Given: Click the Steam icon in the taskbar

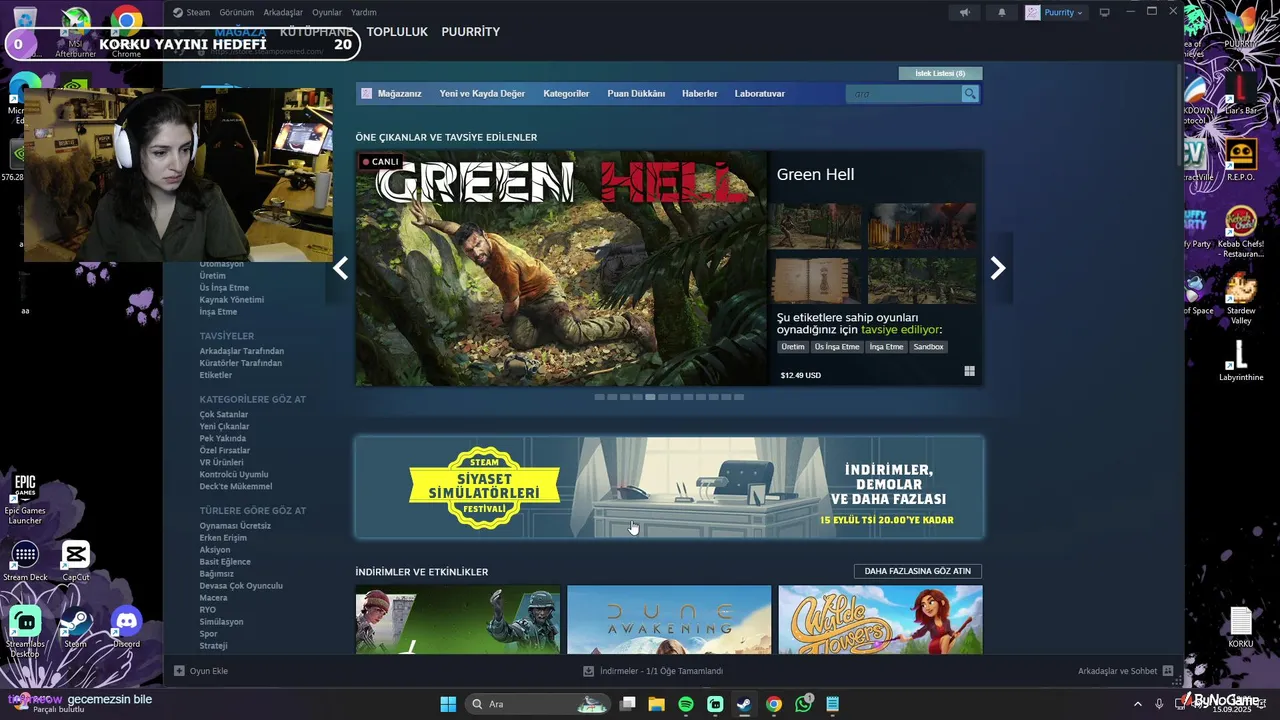Looking at the screenshot, I should coord(744,704).
